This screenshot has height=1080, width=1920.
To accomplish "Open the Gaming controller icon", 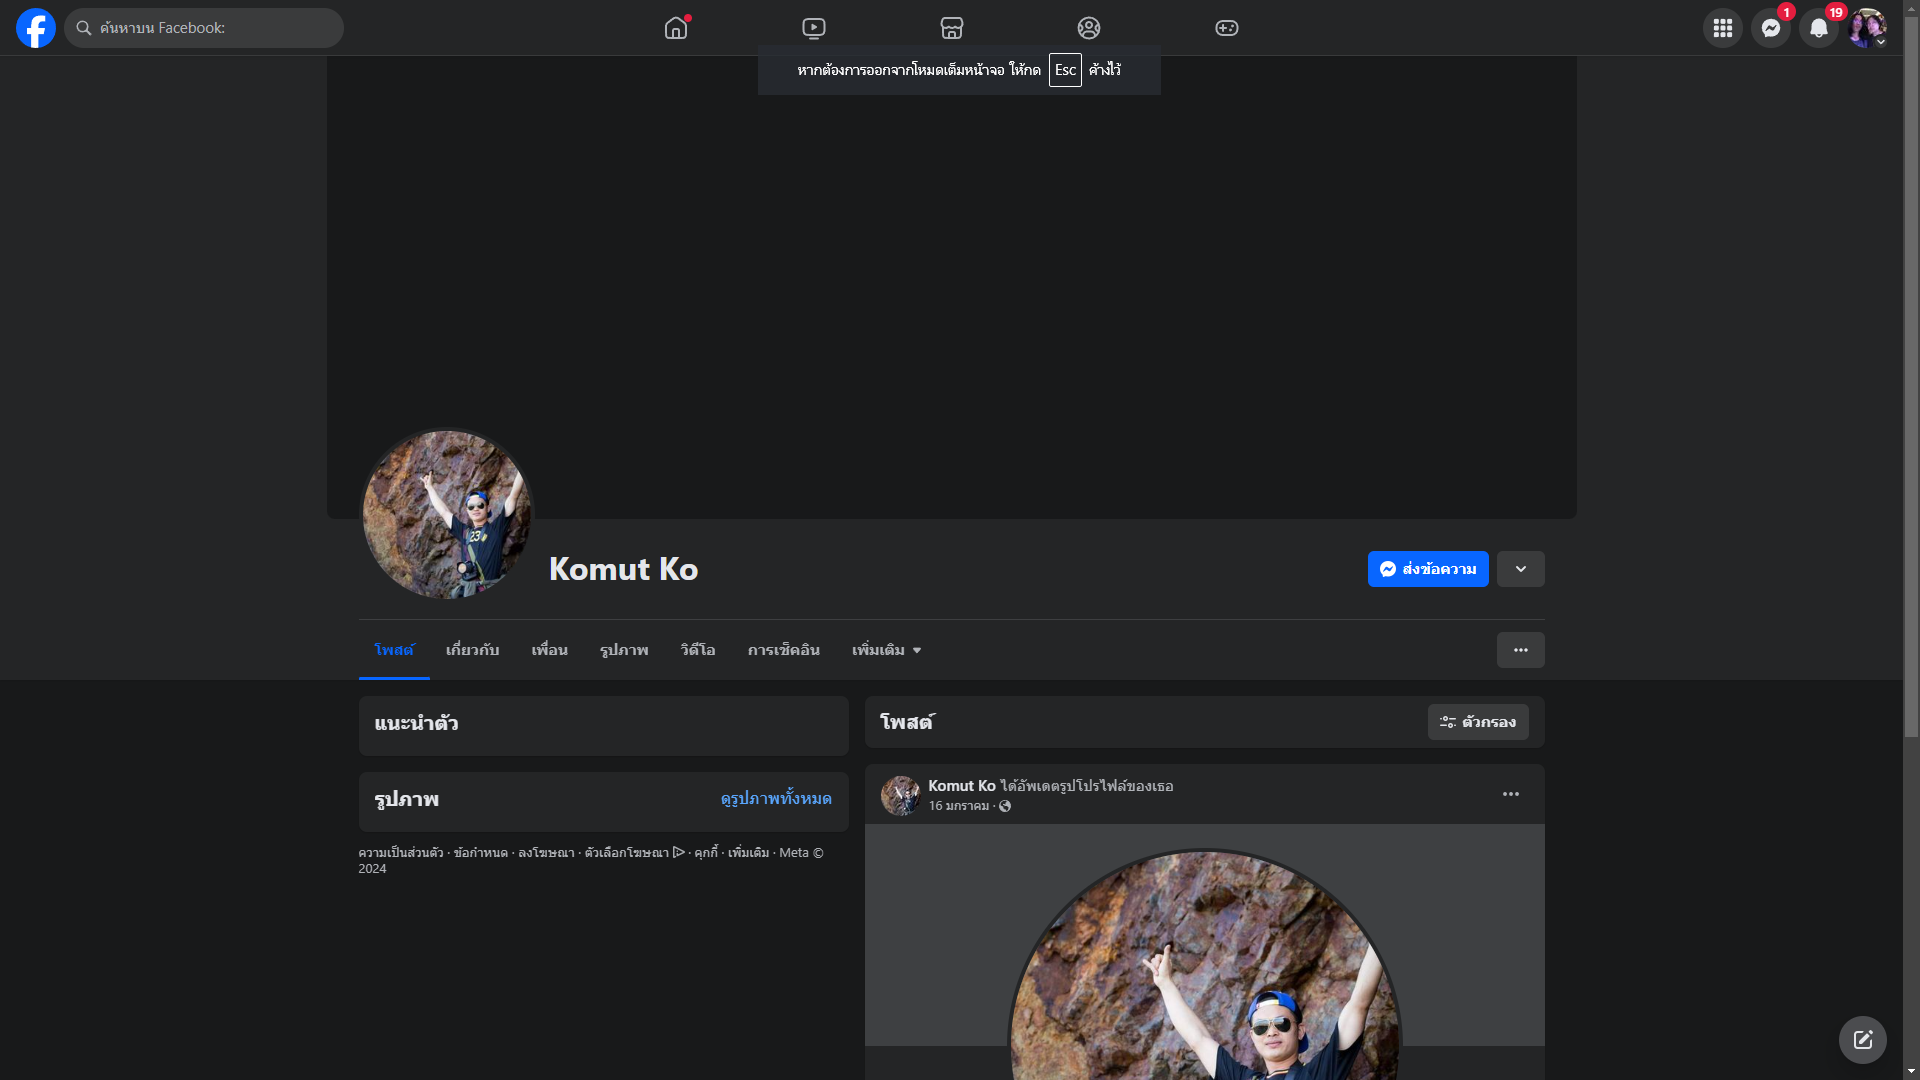I will coord(1227,28).
